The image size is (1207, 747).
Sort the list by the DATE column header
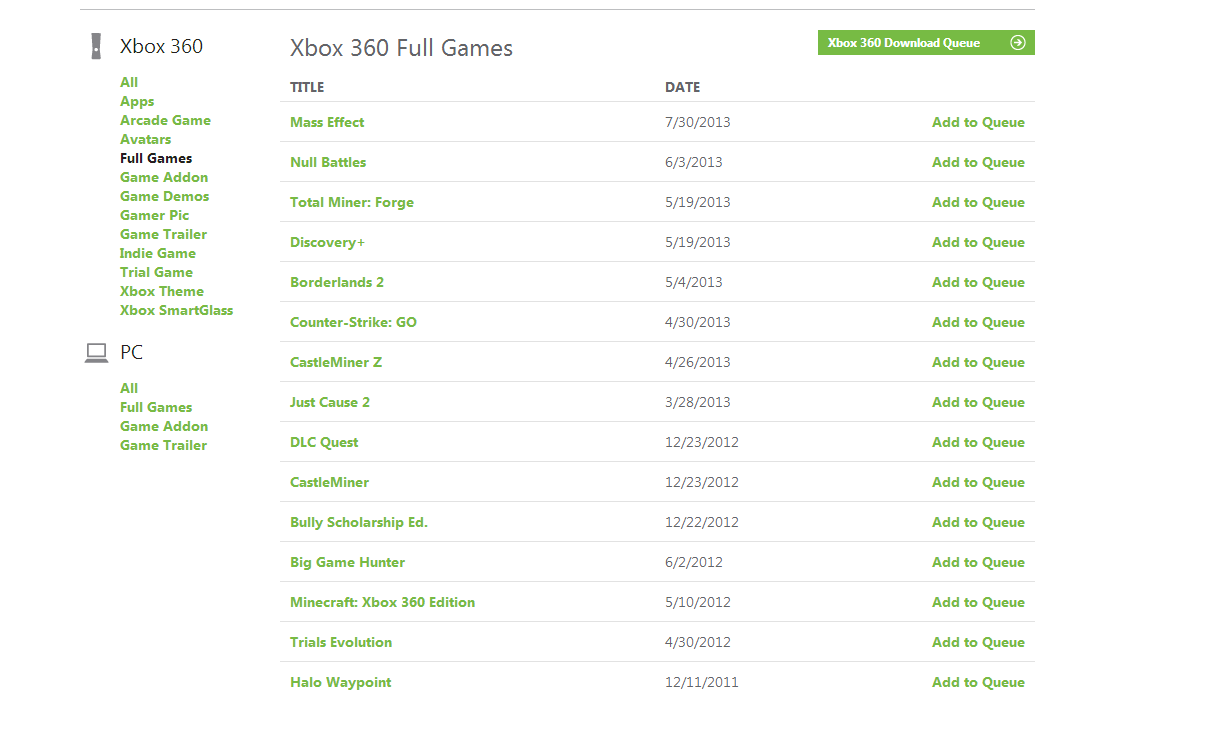click(x=682, y=87)
